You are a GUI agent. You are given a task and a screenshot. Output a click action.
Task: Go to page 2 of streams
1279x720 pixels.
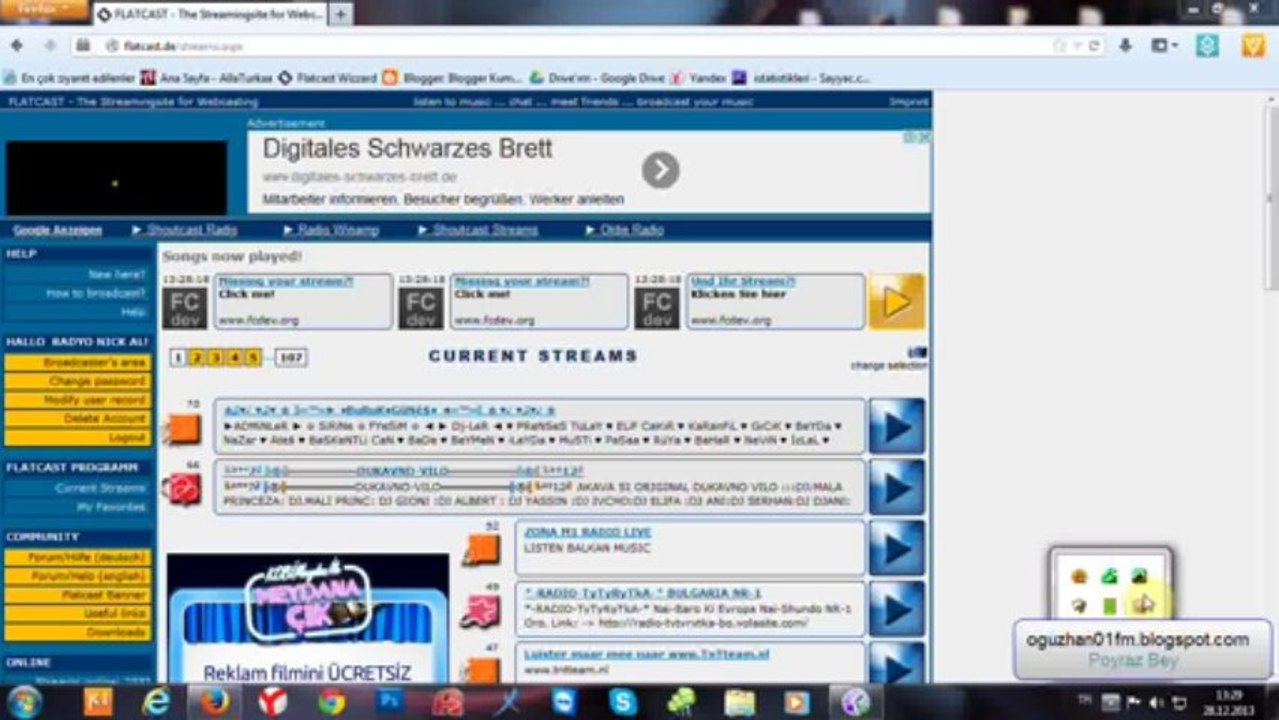[x=197, y=357]
